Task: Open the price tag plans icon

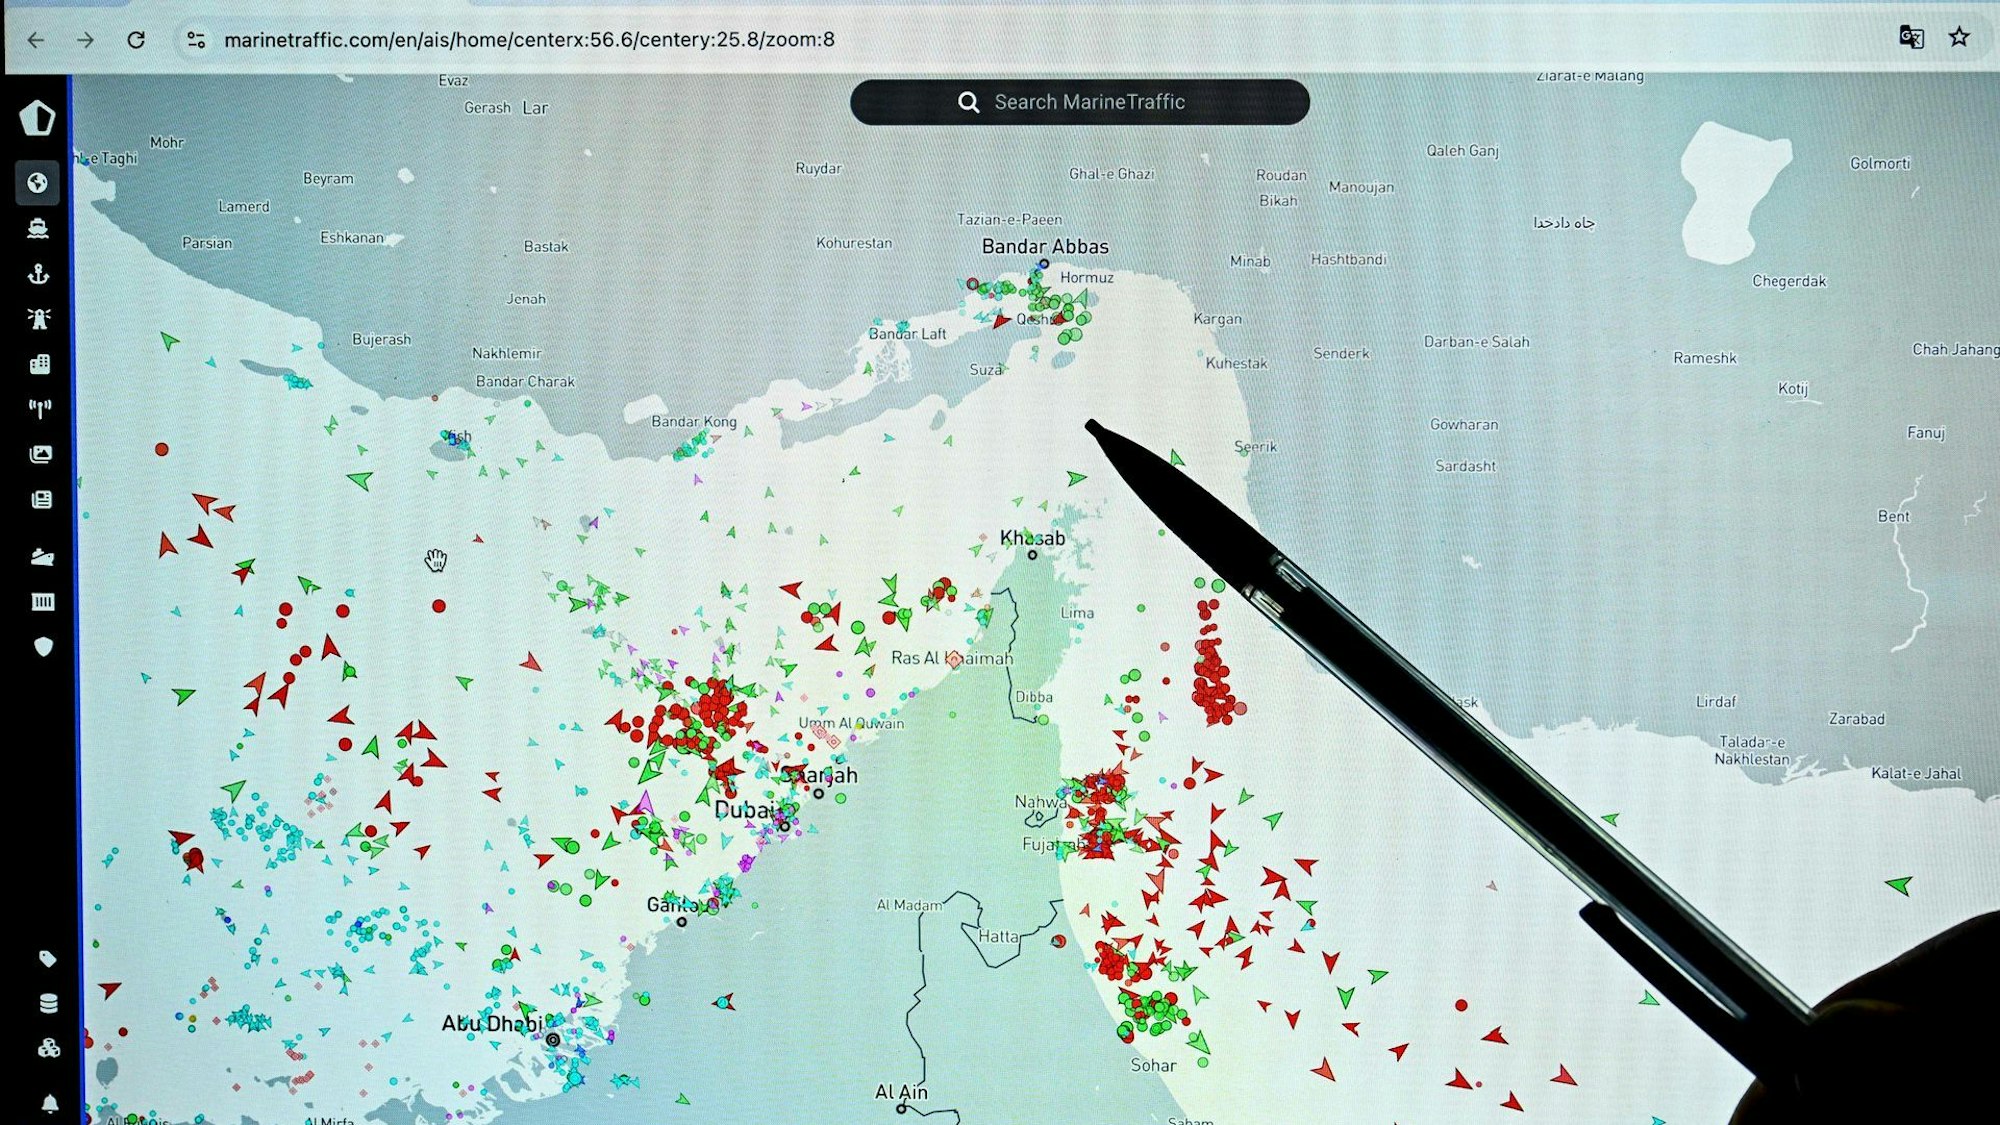Action: click(x=47, y=959)
